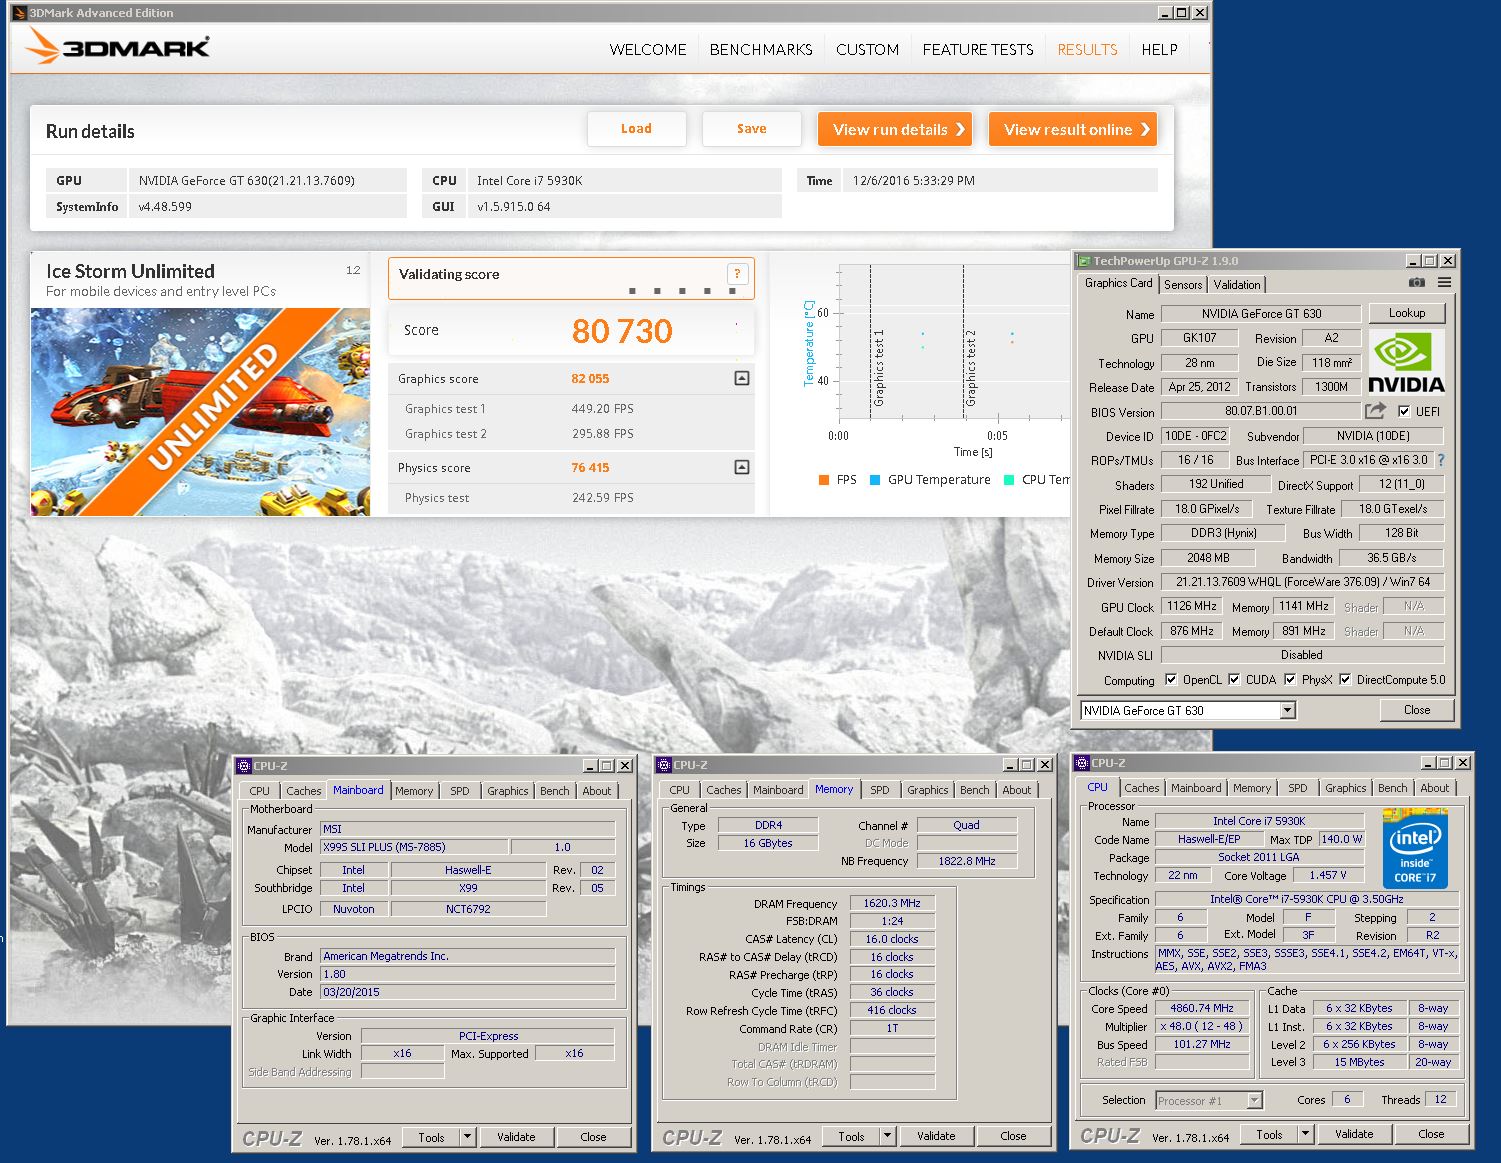The width and height of the screenshot is (1501, 1163).
Task: Click the DRAM Frequency value in Memory CPU-Z
Action: 892,903
